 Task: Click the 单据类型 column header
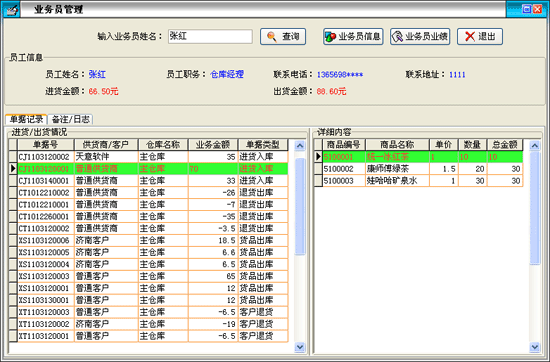click(x=263, y=145)
